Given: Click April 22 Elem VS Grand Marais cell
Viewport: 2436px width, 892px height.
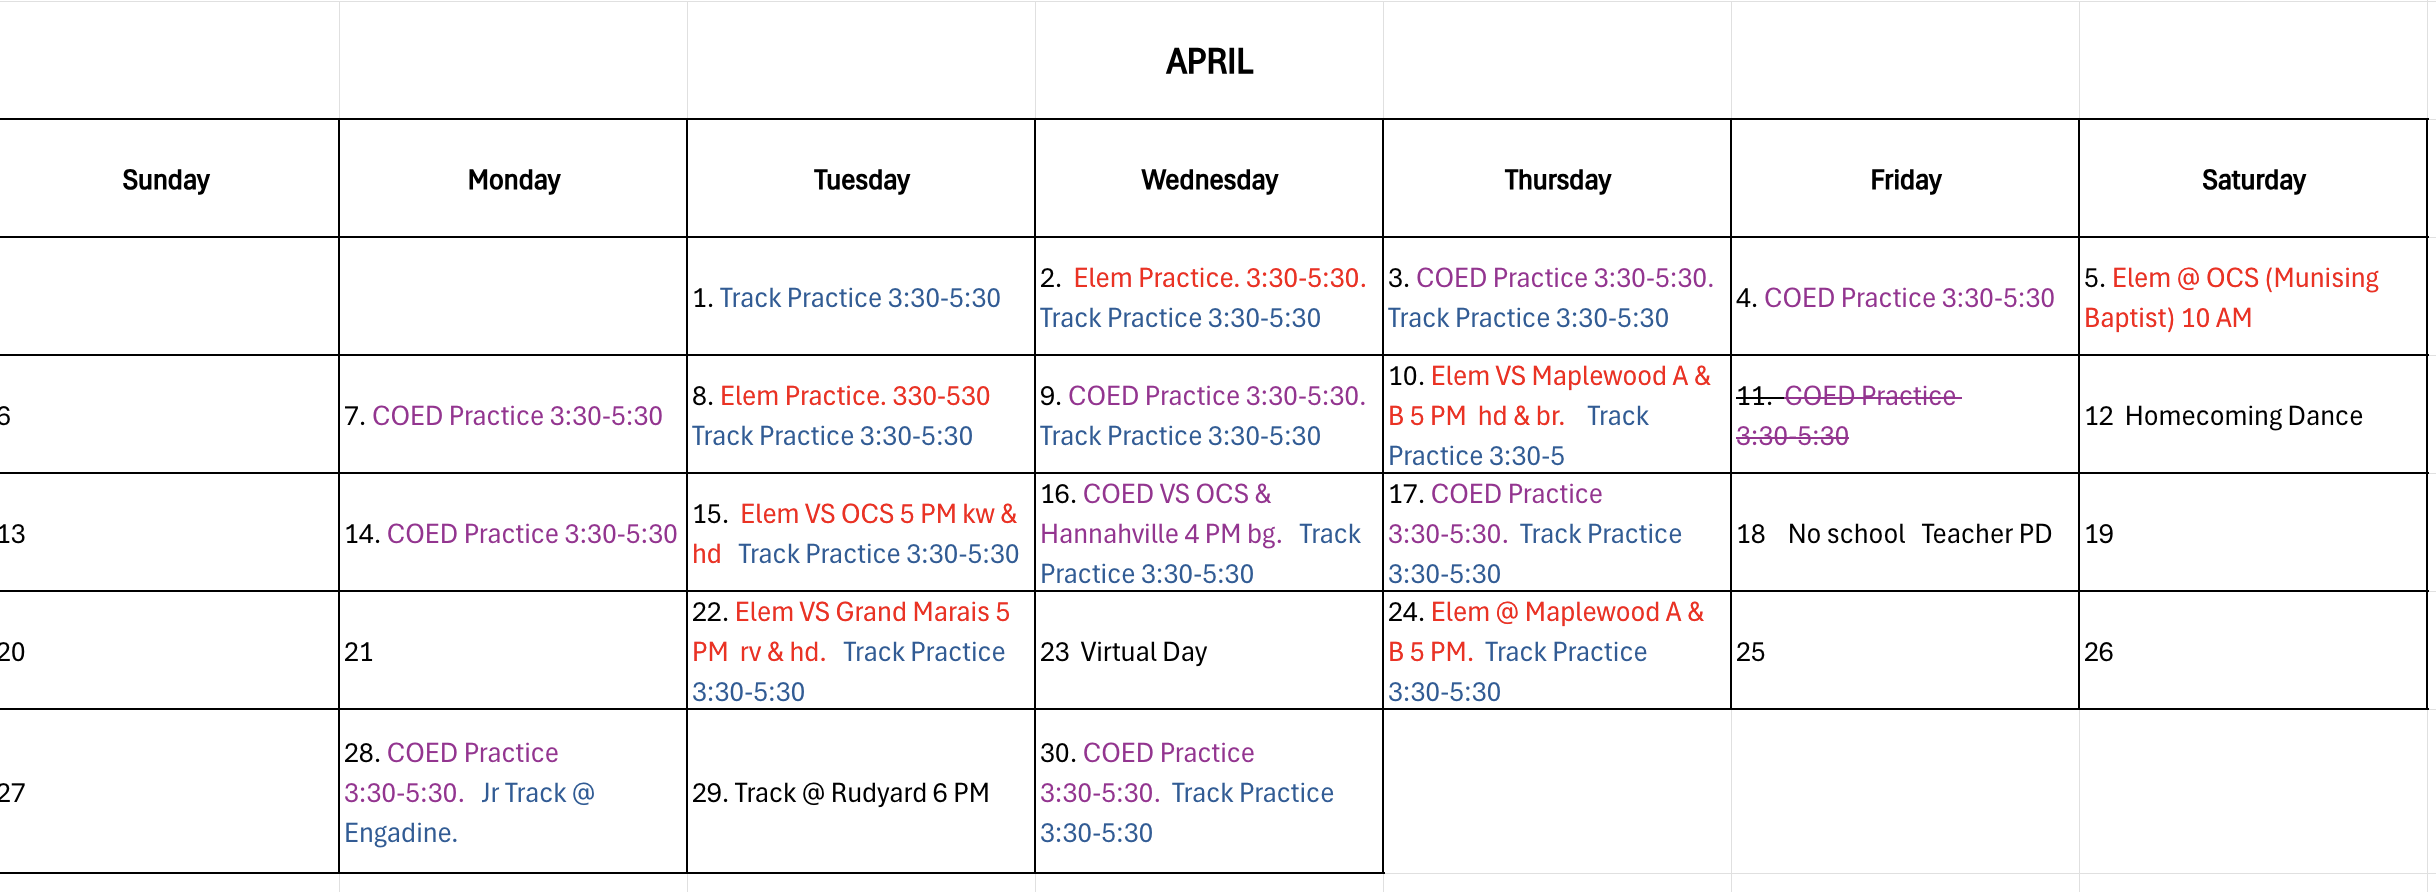Looking at the screenshot, I should click(x=861, y=651).
